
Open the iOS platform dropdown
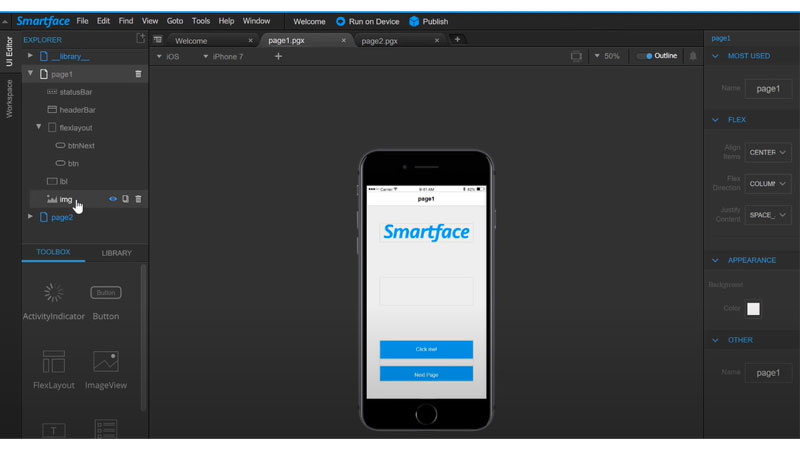point(168,57)
